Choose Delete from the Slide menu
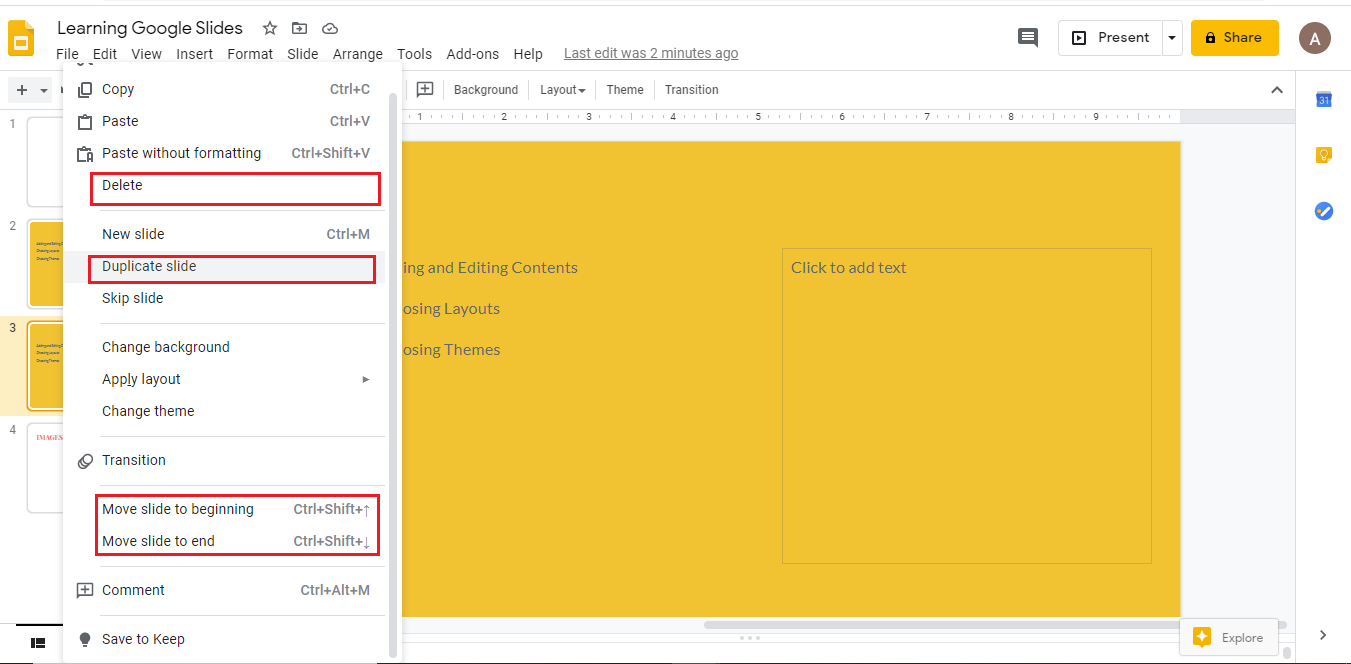Image resolution: width=1351 pixels, height=664 pixels. tap(224, 185)
